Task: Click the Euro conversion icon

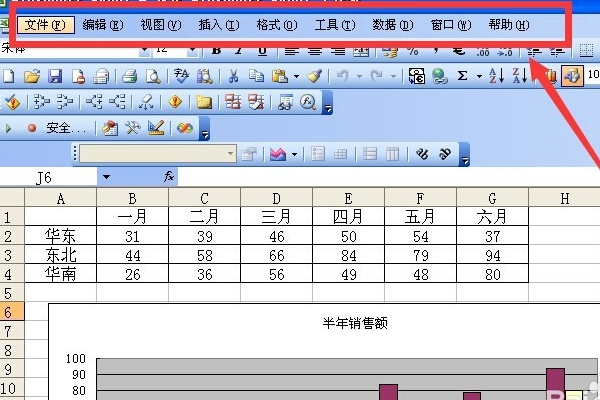Action: [x=417, y=76]
